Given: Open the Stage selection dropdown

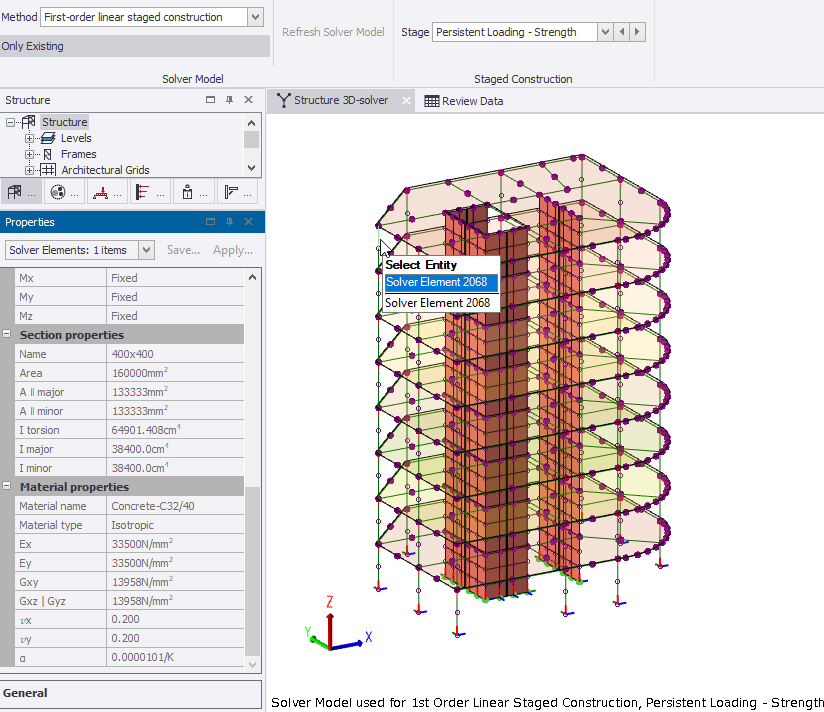Looking at the screenshot, I should point(604,32).
